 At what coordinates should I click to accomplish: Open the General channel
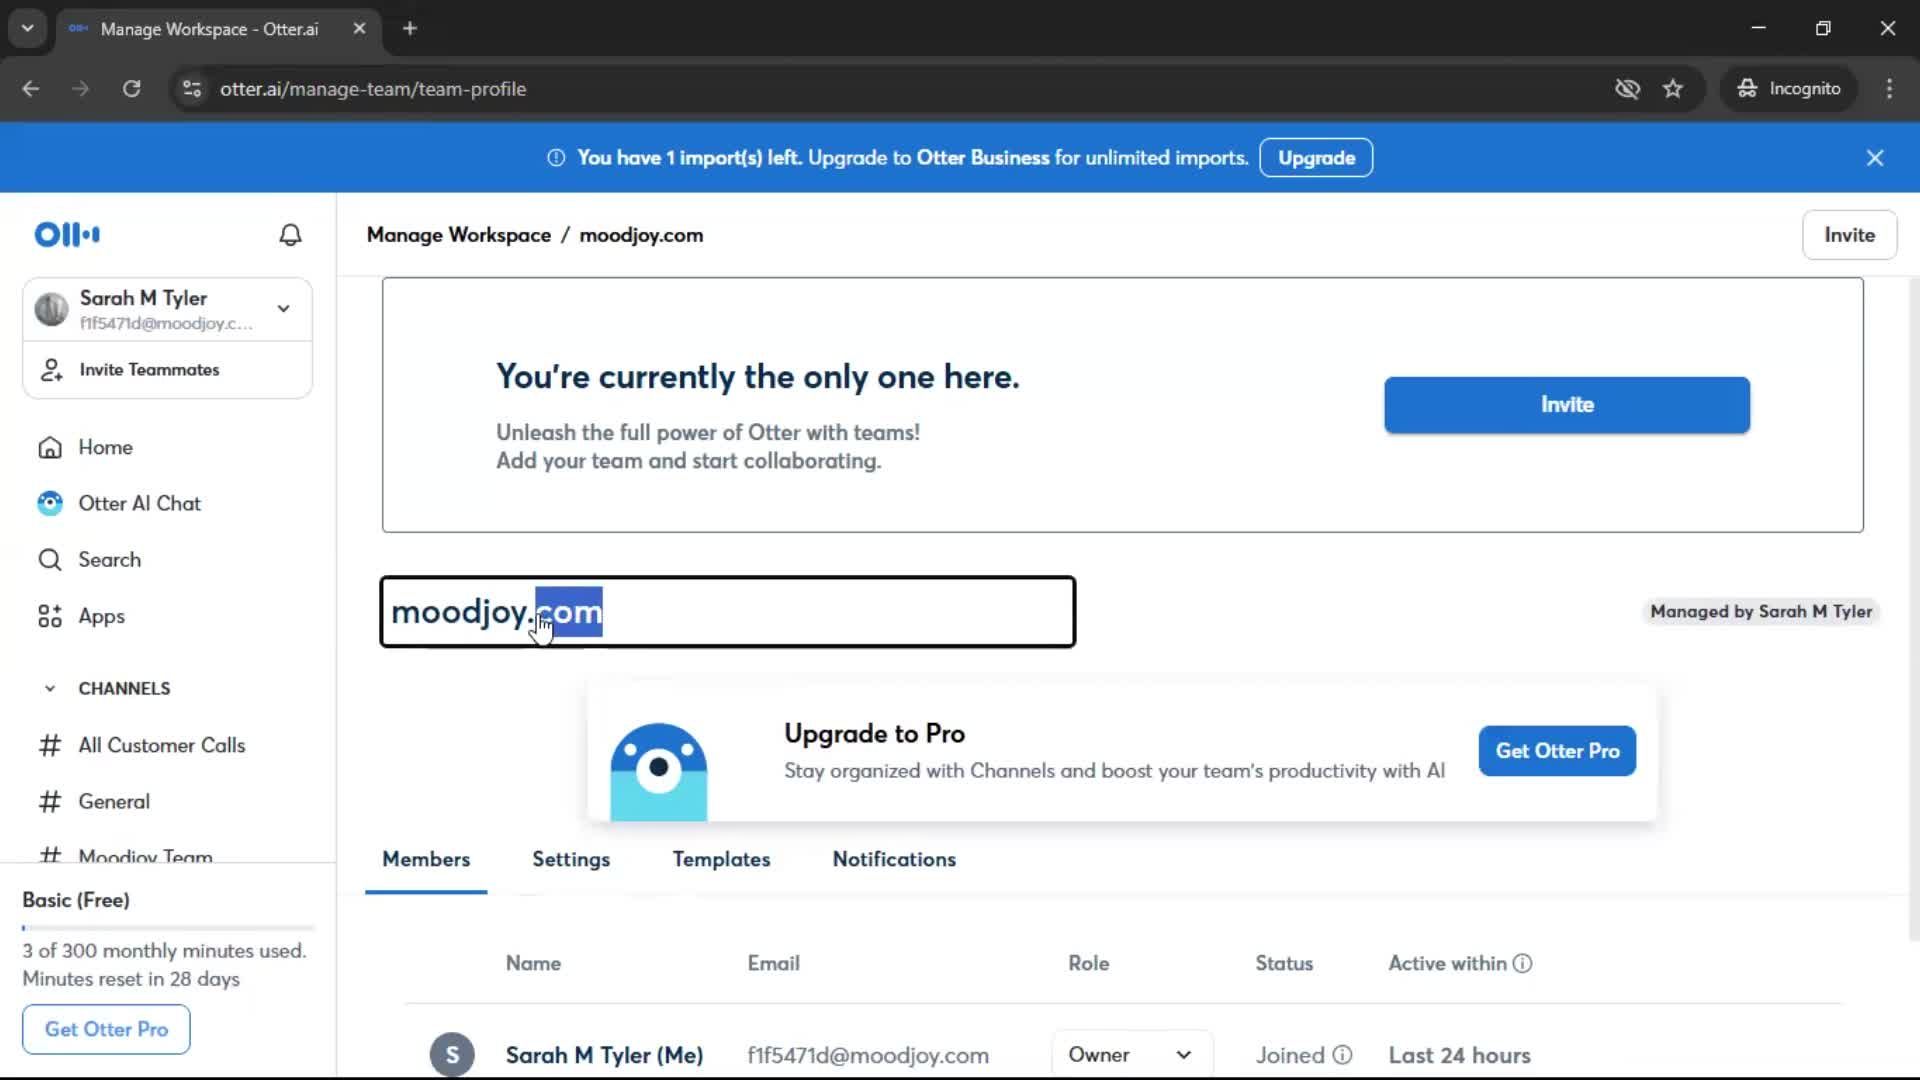click(94, 802)
